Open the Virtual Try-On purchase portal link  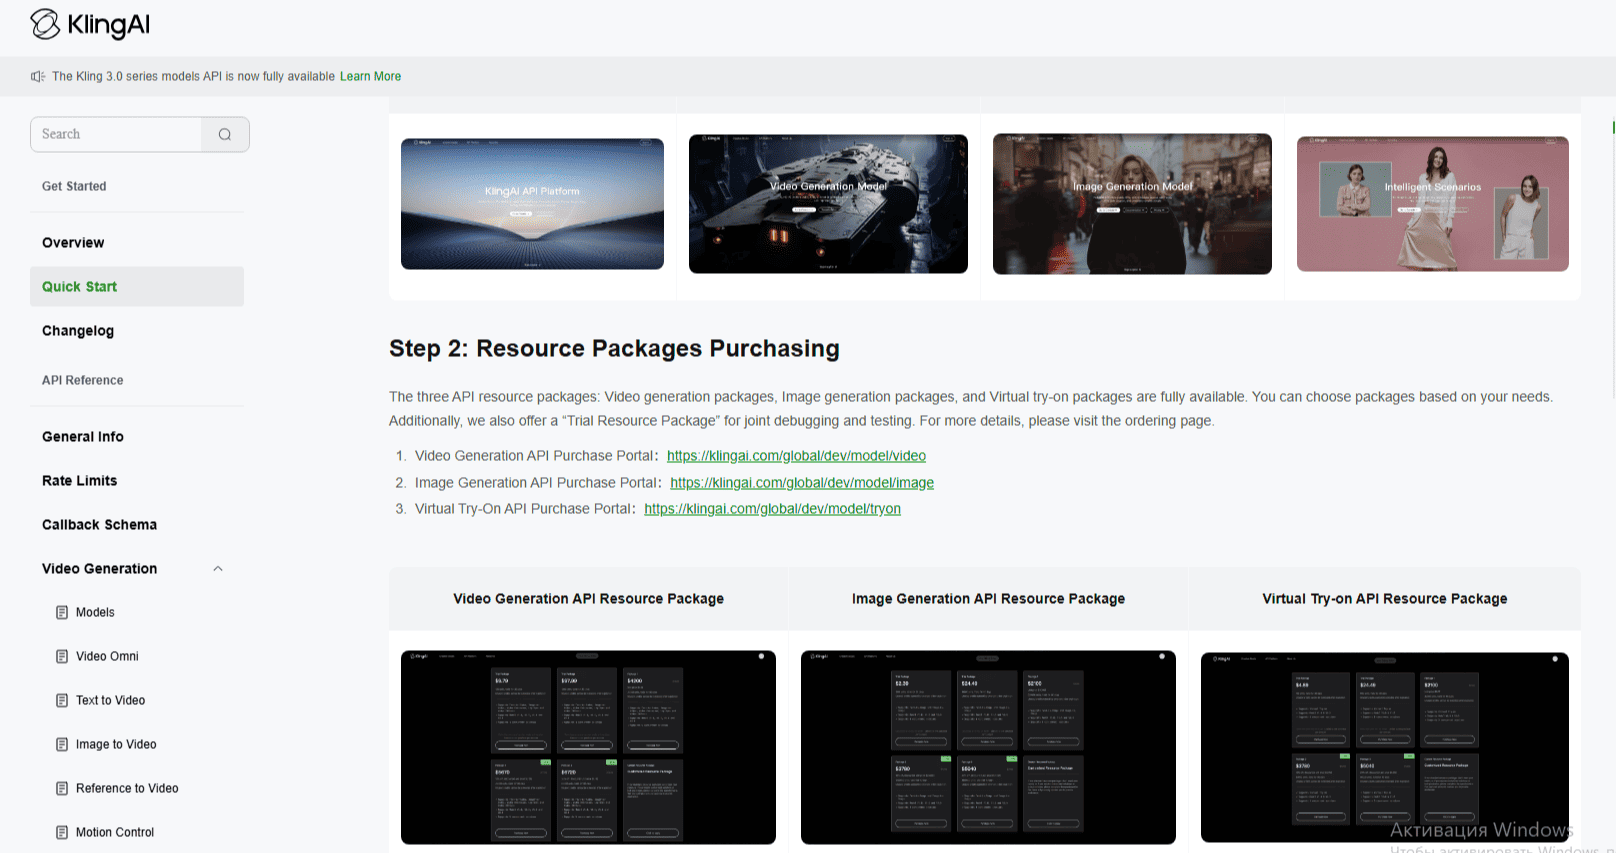[772, 509]
